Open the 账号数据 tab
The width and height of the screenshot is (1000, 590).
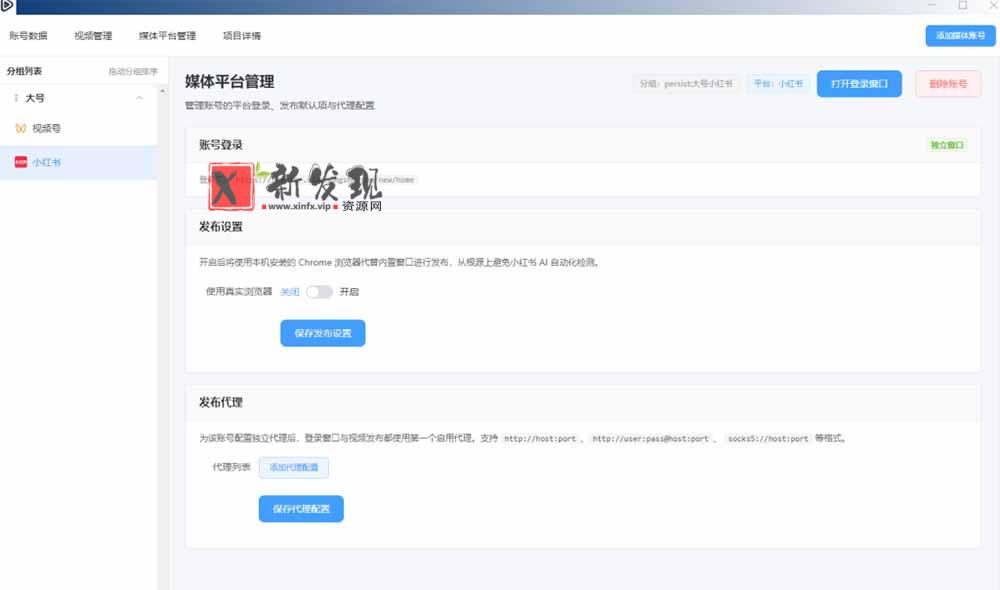[28, 36]
